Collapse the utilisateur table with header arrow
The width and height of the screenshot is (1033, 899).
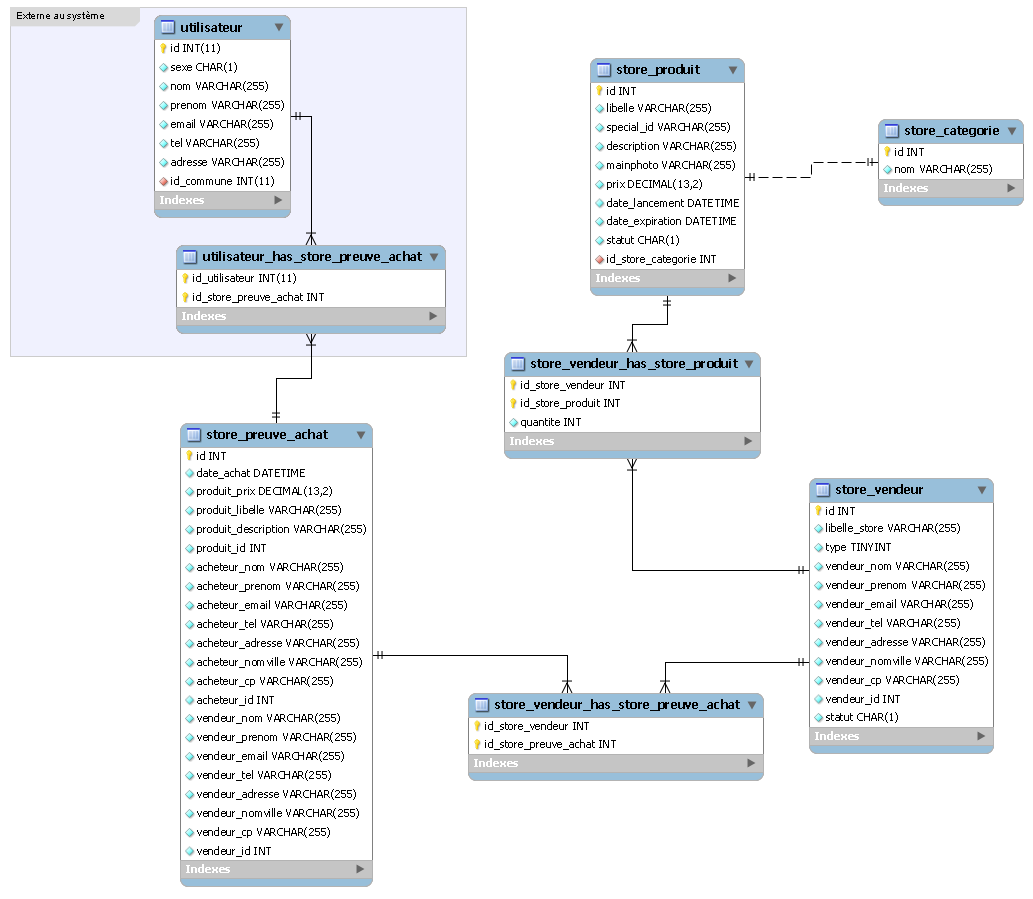(279, 27)
